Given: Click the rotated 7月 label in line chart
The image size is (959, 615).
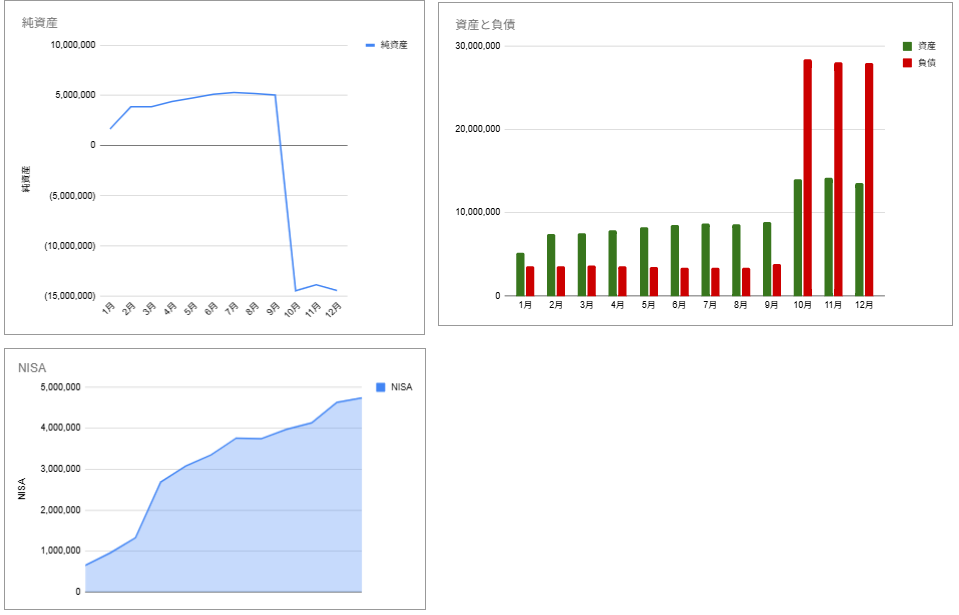Looking at the screenshot, I should point(232,308).
